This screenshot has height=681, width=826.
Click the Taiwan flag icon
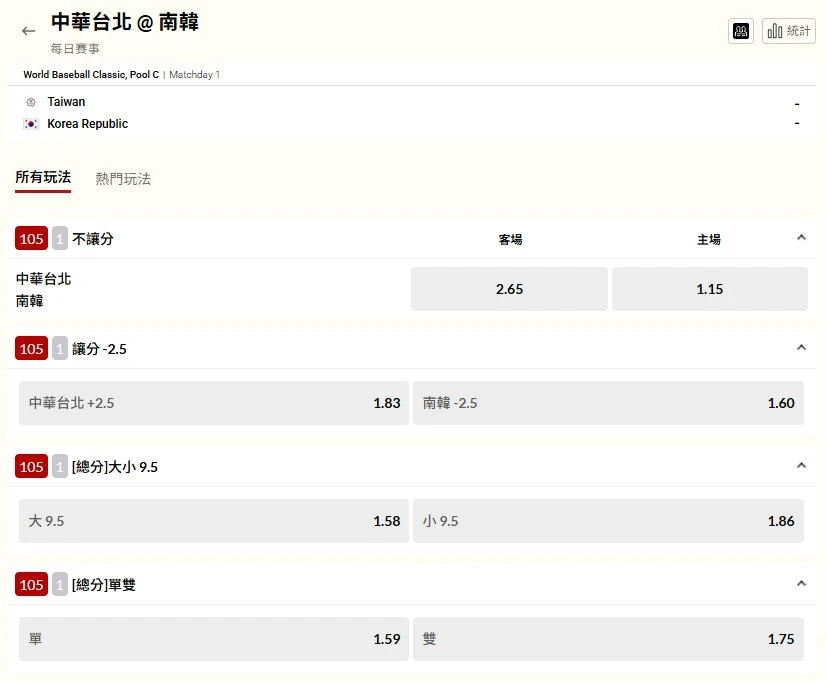pyautogui.click(x=31, y=102)
